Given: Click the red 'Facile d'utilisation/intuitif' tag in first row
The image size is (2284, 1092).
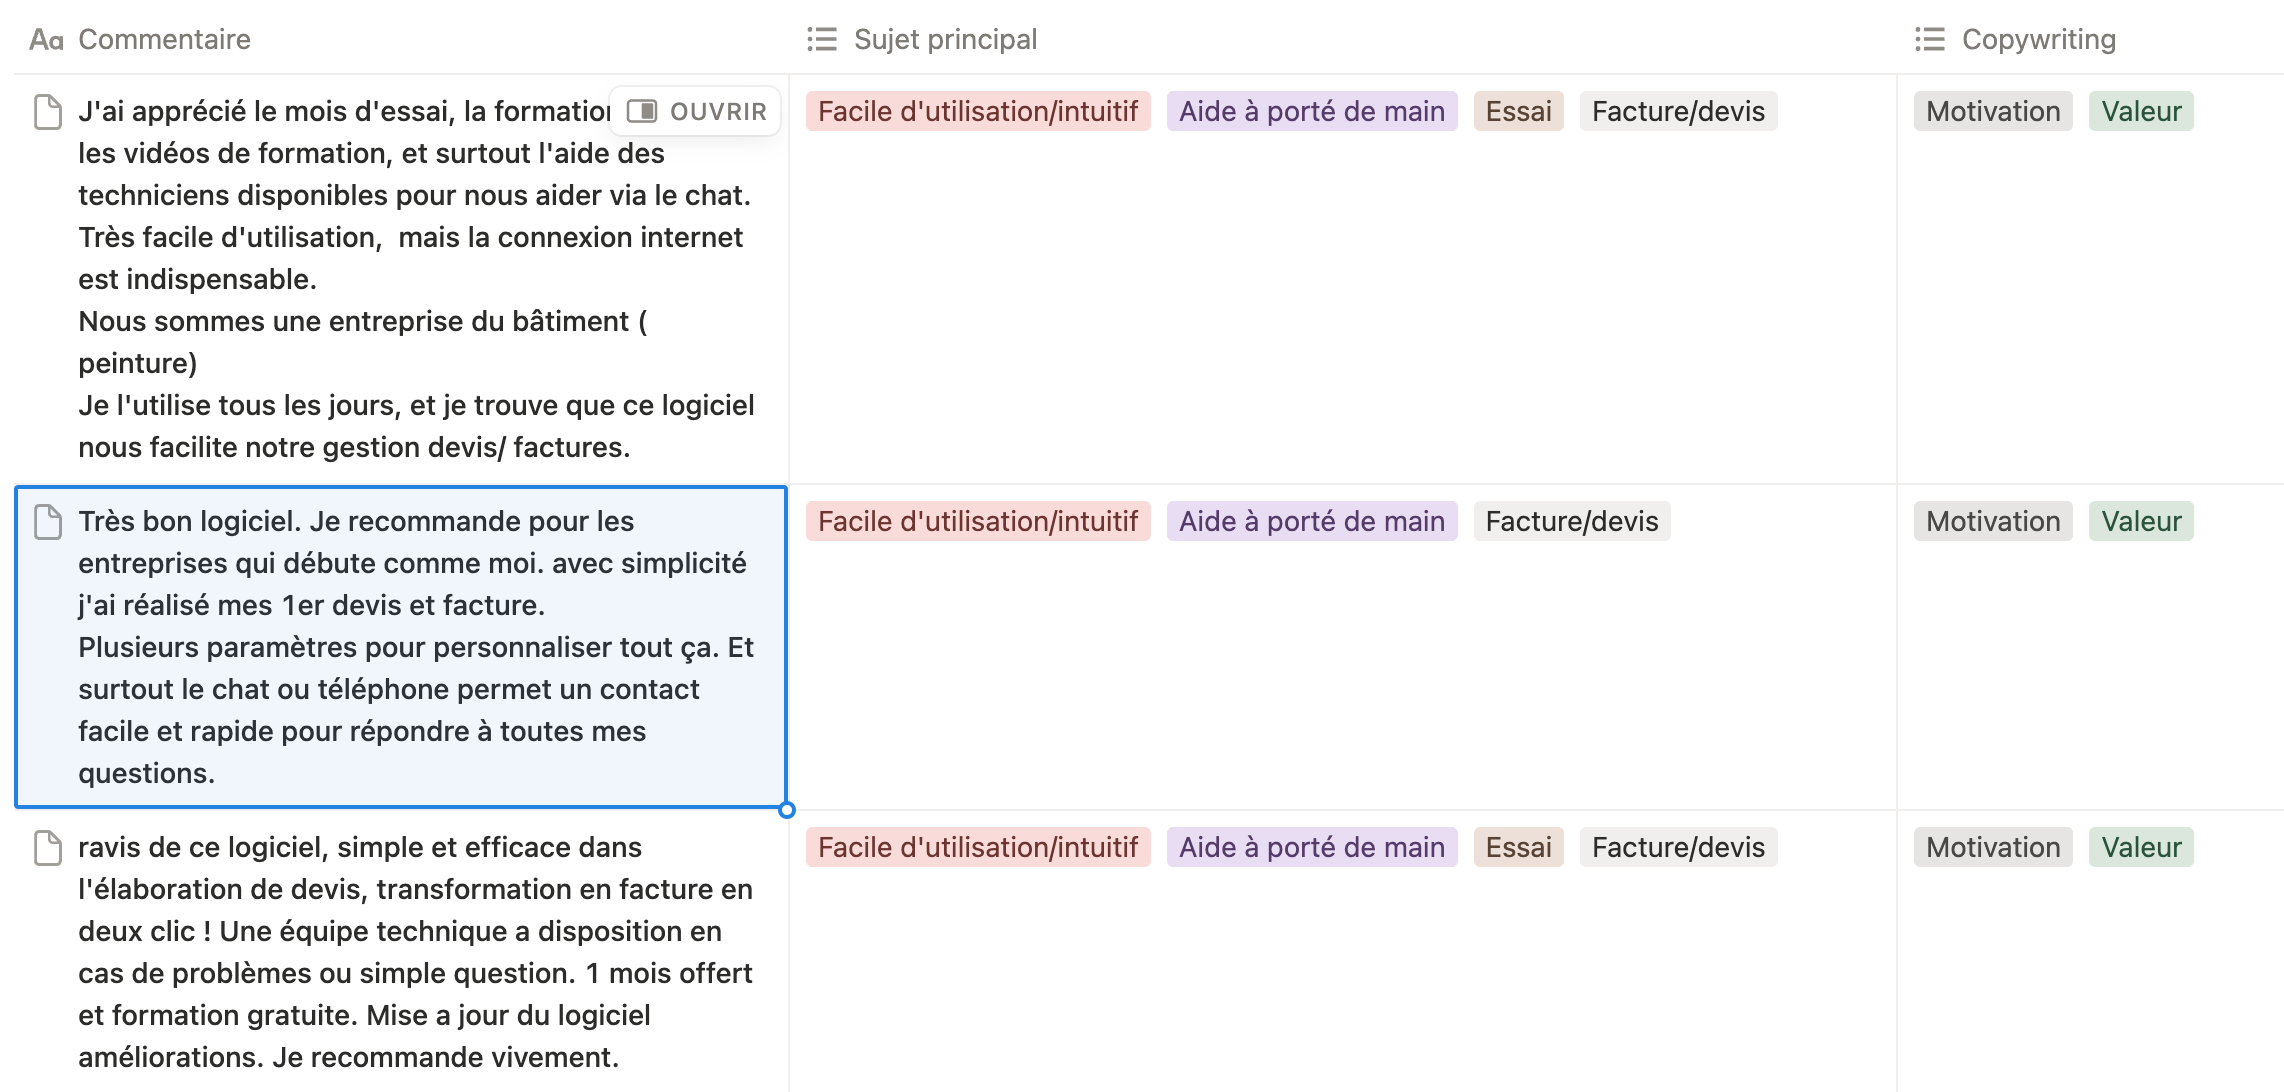Looking at the screenshot, I should coord(977,111).
